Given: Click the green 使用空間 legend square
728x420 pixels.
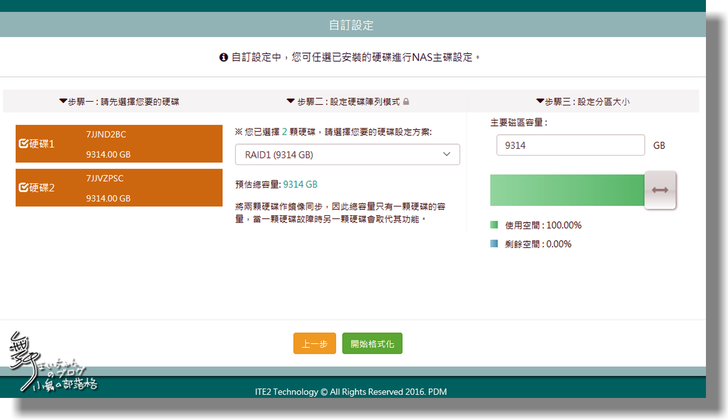Looking at the screenshot, I should 494,225.
